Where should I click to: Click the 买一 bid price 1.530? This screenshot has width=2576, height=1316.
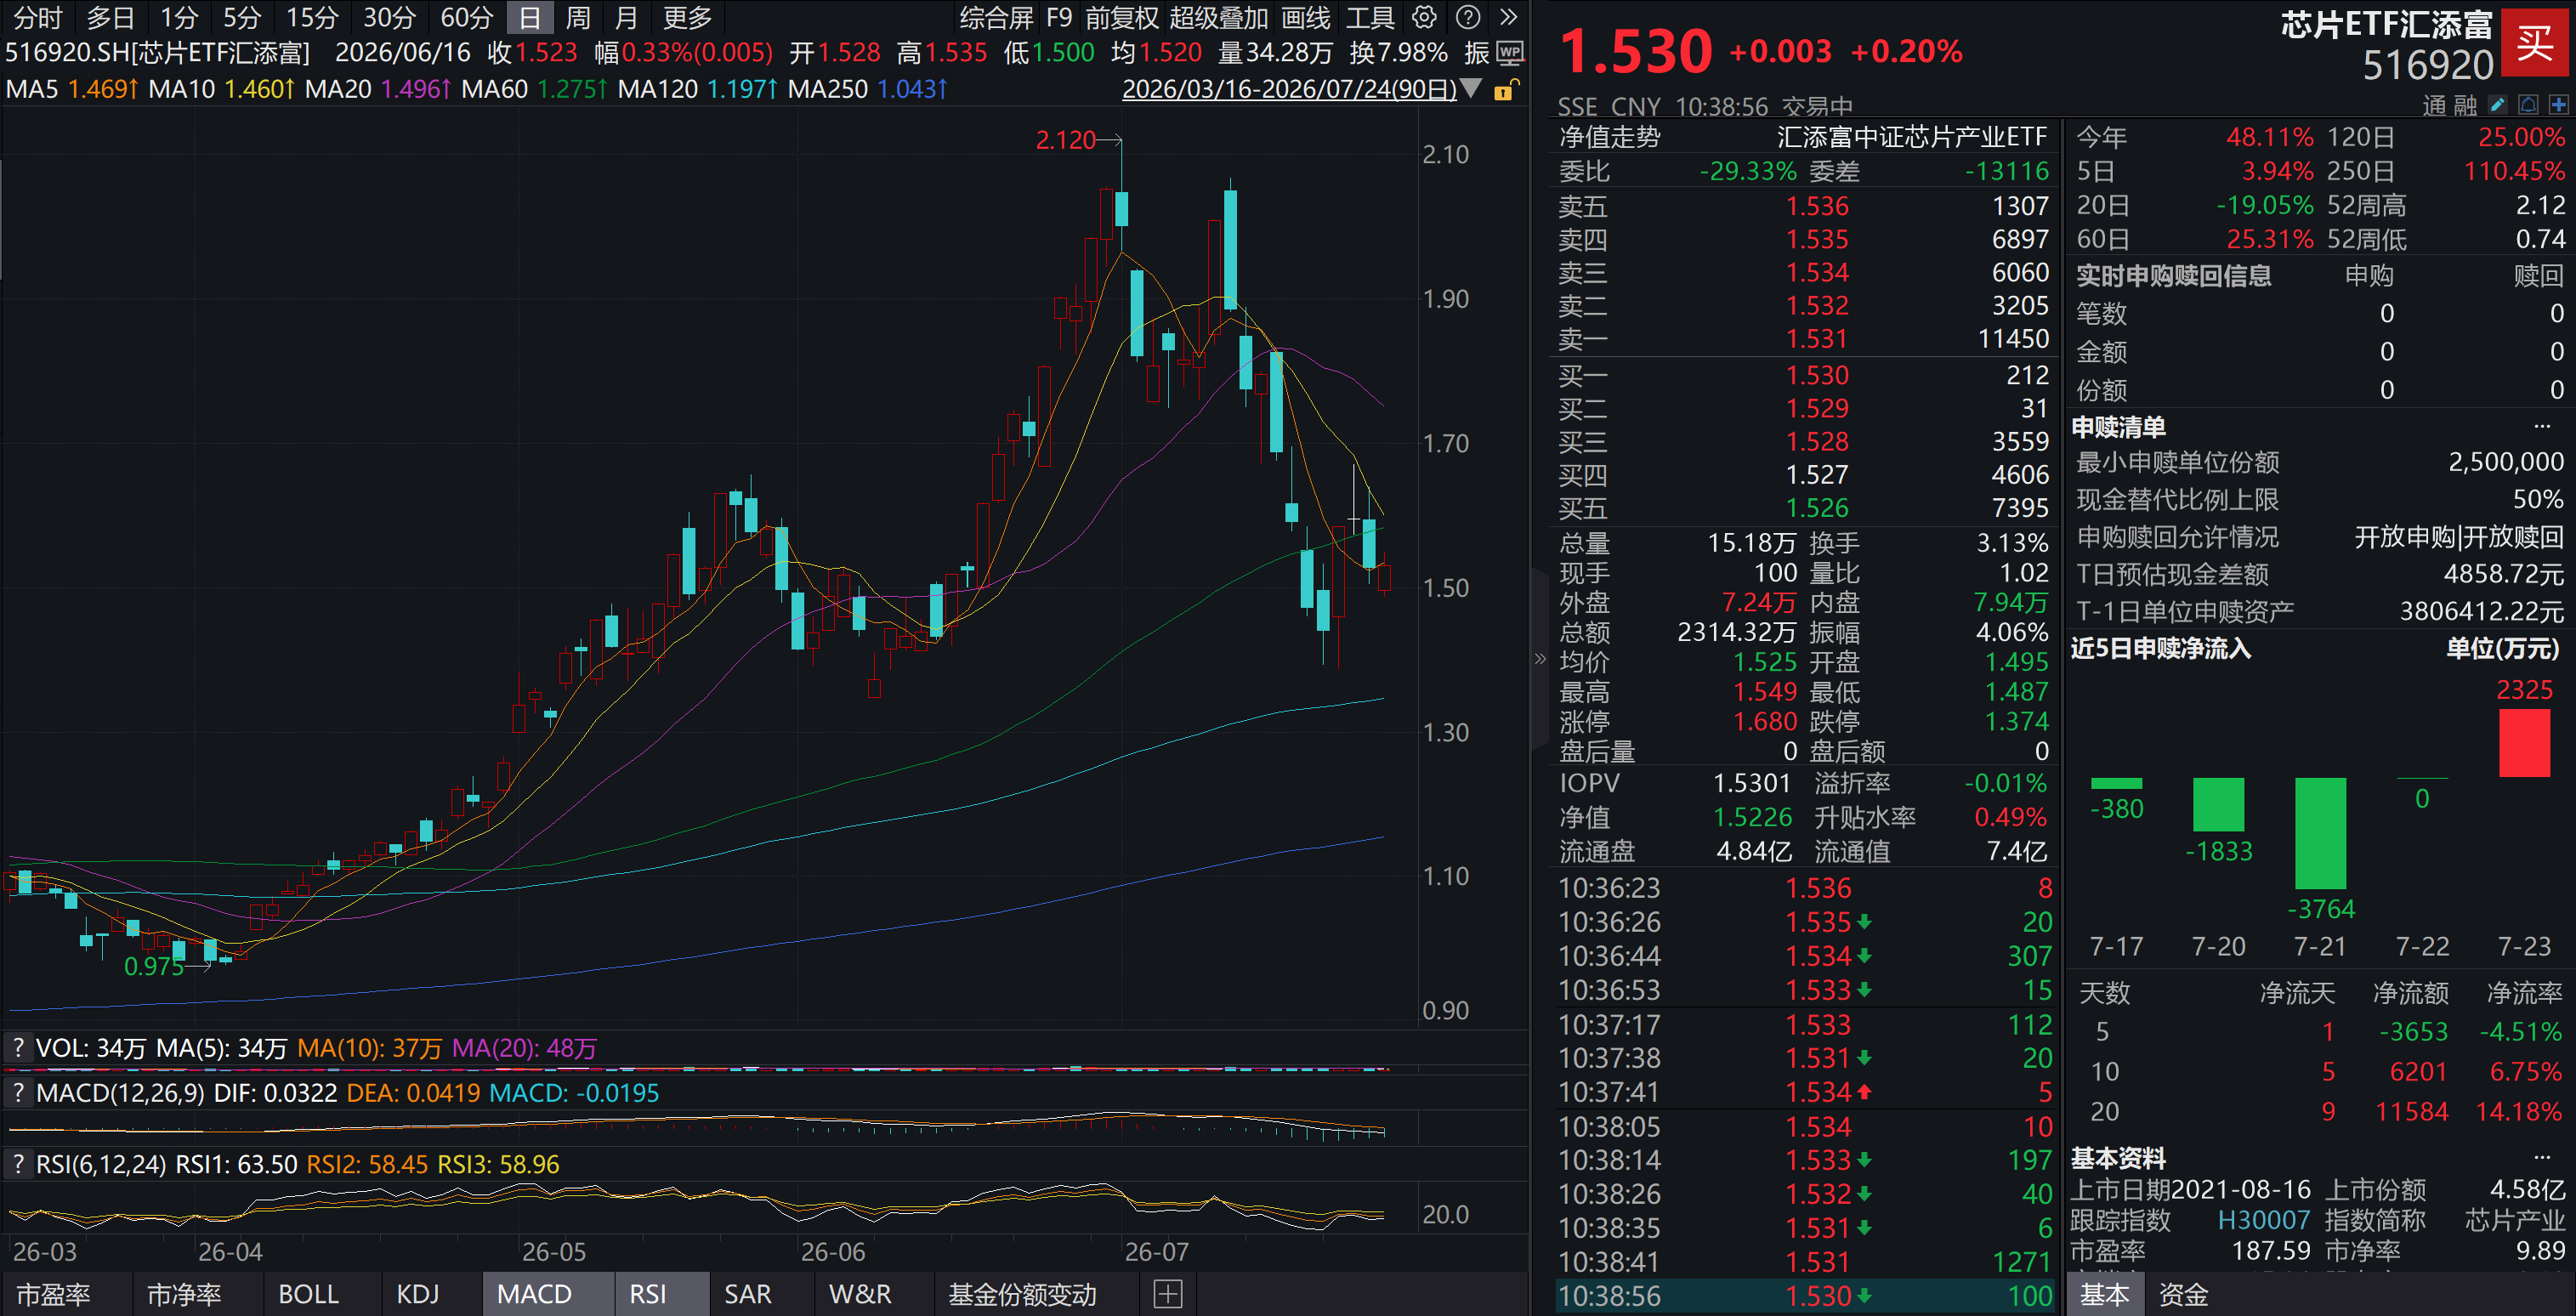(x=1817, y=375)
